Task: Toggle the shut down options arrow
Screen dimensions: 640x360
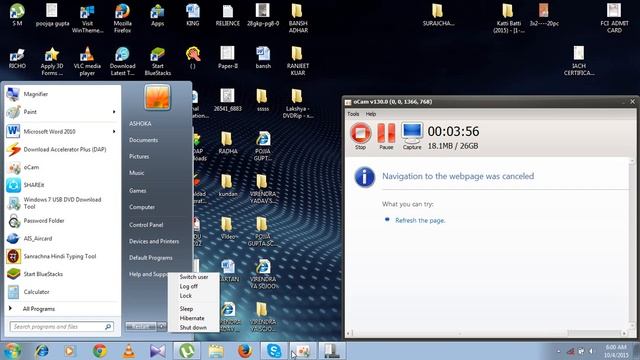Action: [x=162, y=327]
